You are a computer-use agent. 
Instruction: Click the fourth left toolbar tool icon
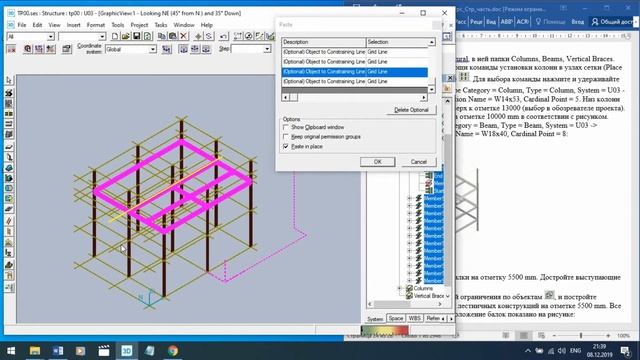(9, 113)
